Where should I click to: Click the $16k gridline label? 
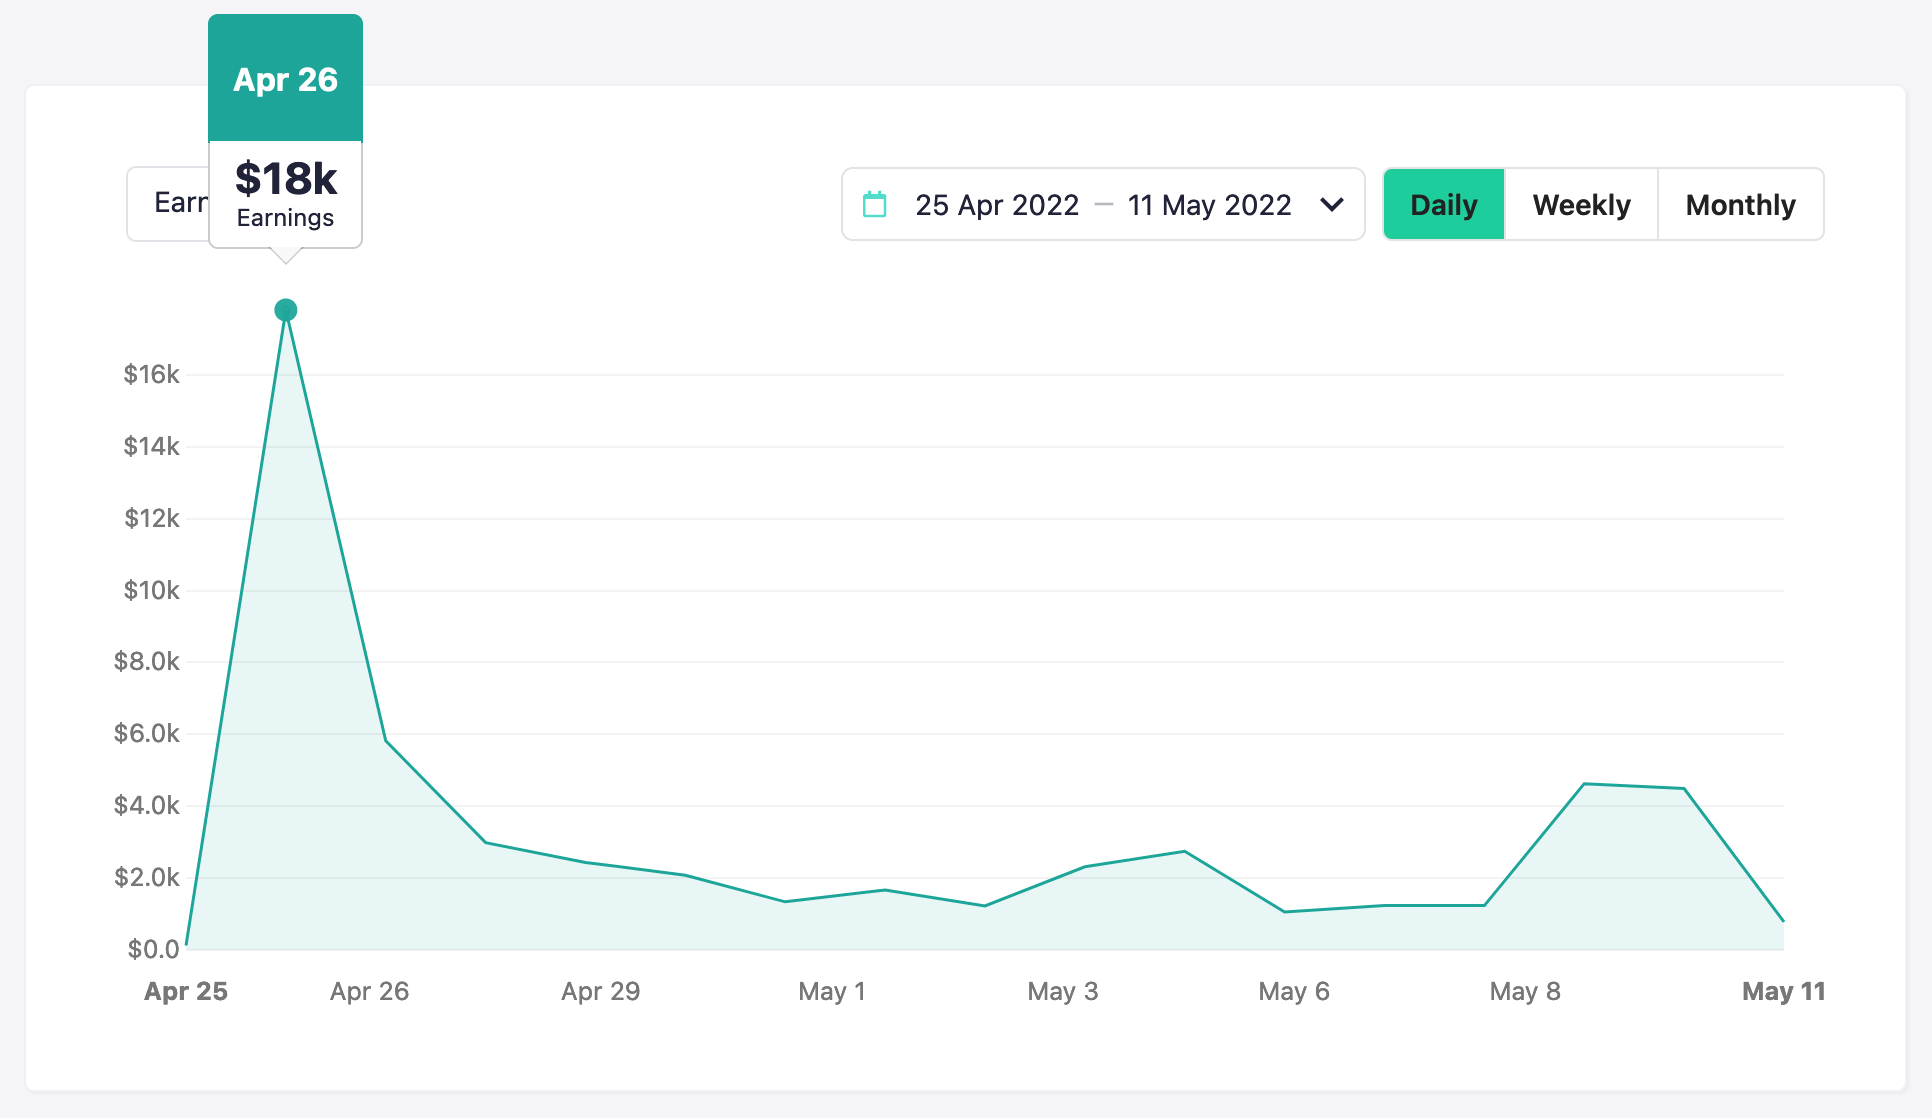point(150,375)
